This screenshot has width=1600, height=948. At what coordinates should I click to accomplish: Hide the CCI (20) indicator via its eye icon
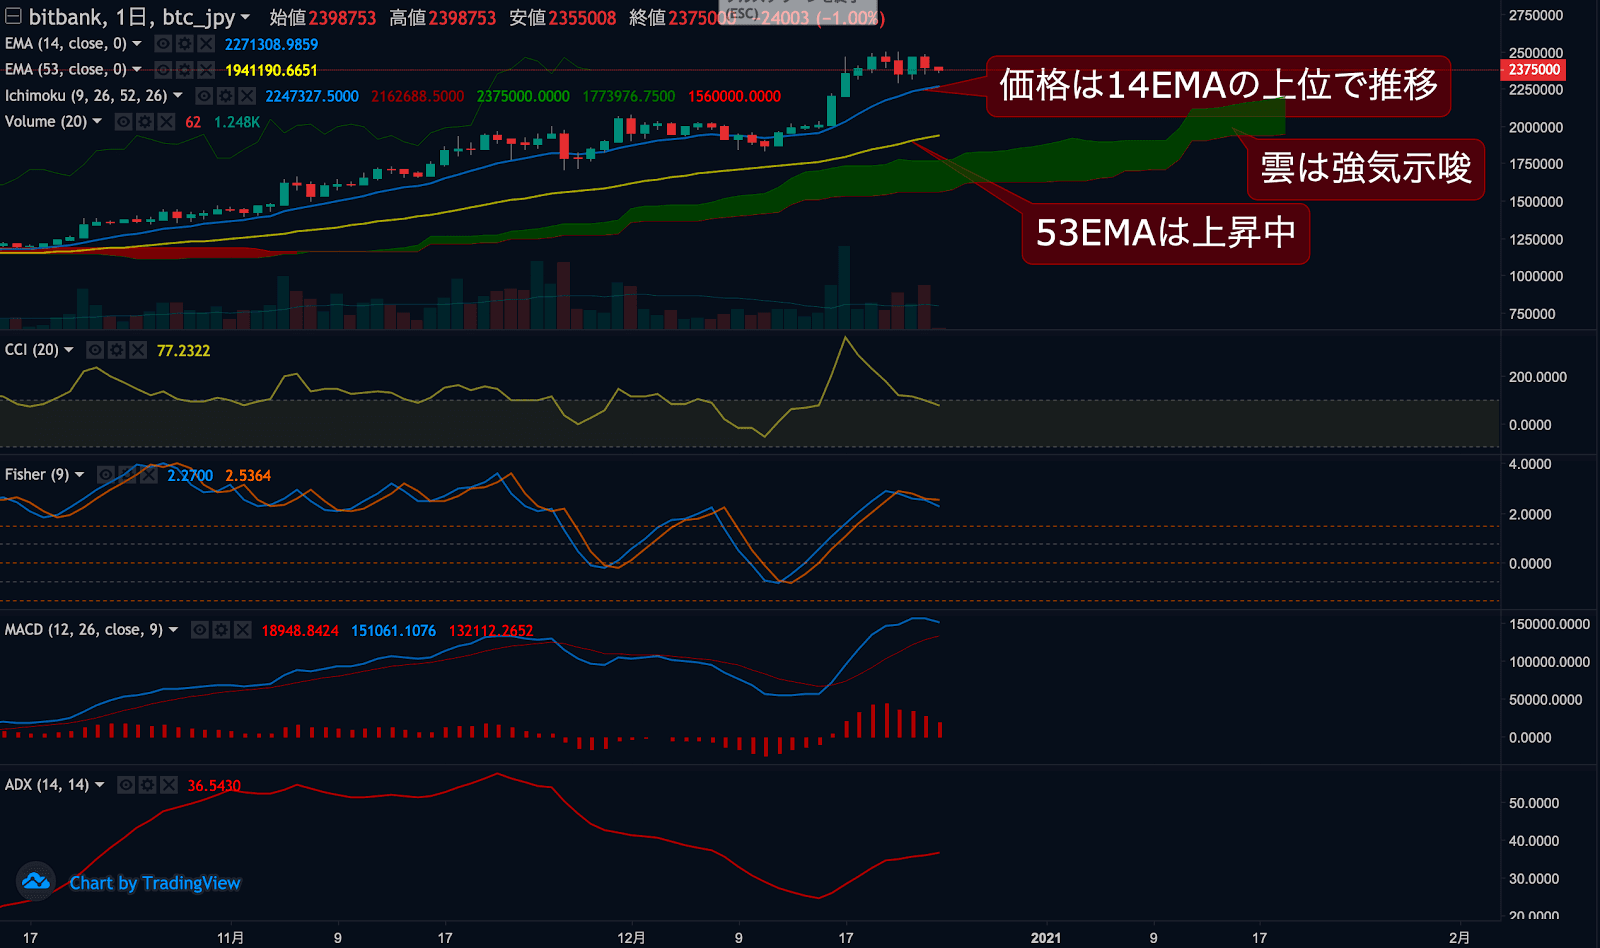[95, 350]
